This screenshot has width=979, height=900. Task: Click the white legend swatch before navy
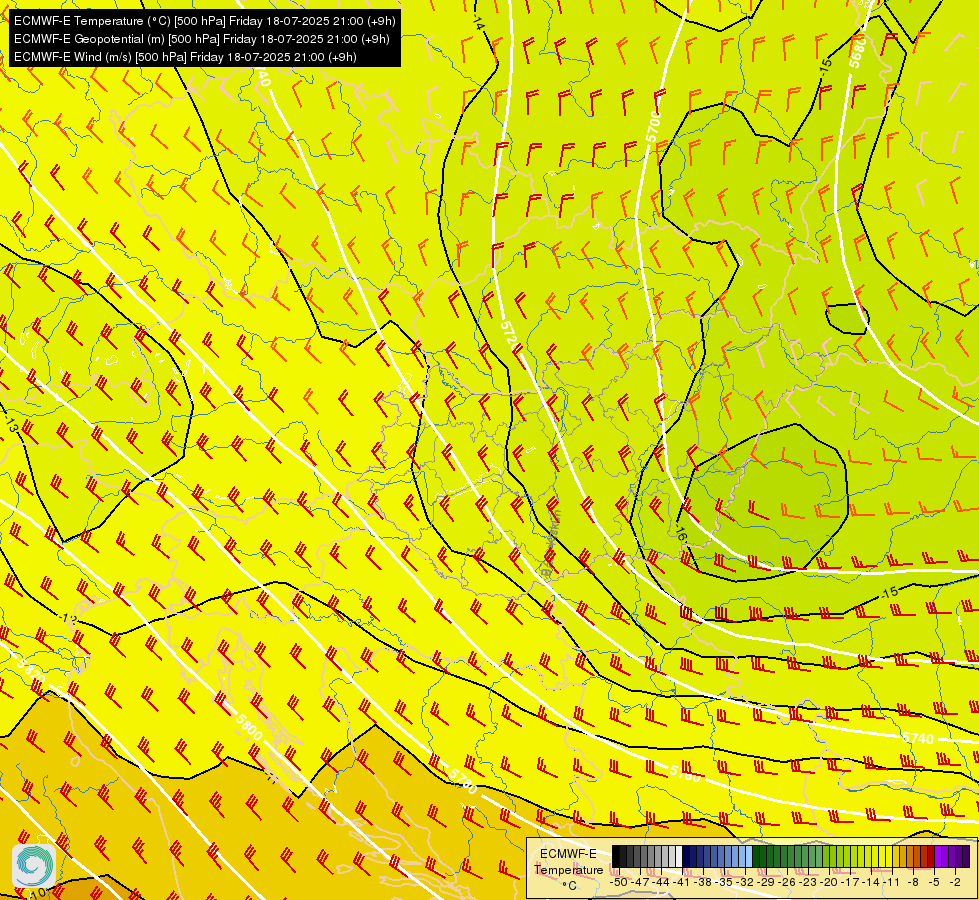679,856
